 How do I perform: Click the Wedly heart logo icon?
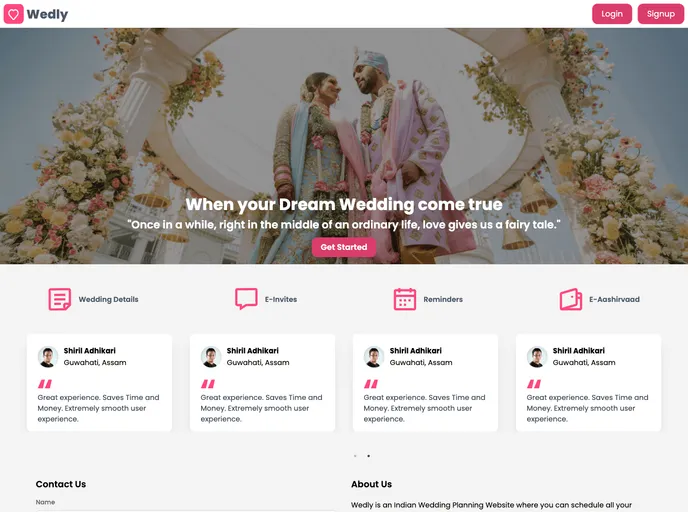(14, 14)
